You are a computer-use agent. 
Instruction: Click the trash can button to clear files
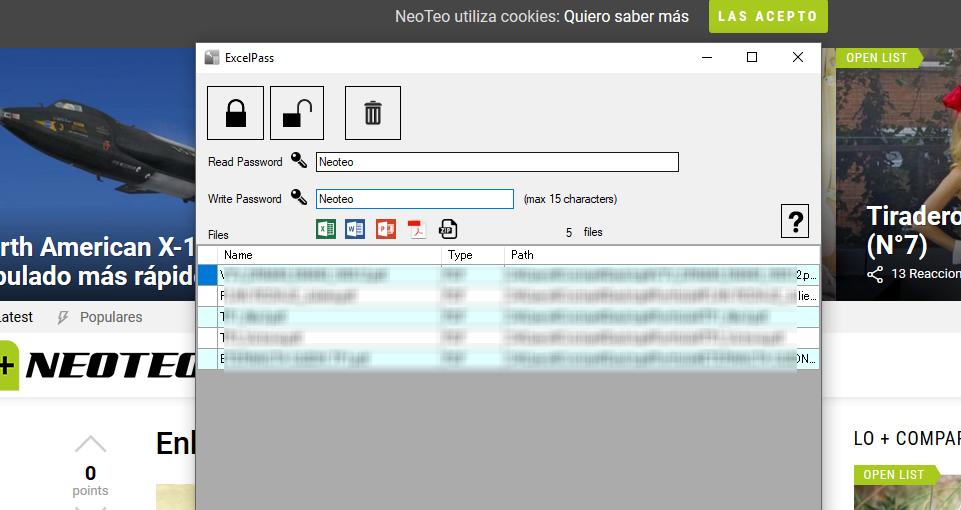click(x=373, y=113)
